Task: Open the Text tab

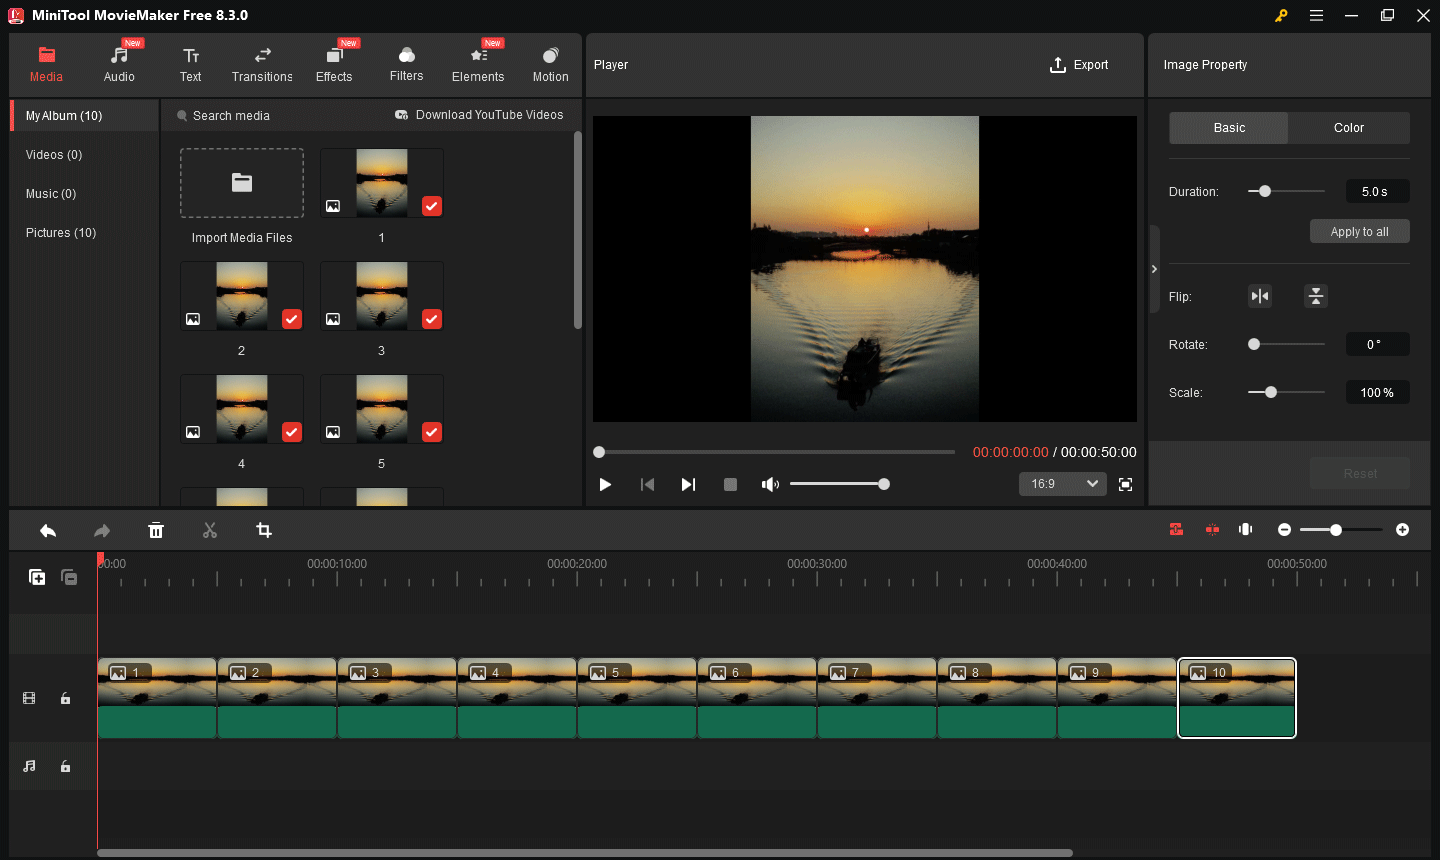Action: pos(190,65)
